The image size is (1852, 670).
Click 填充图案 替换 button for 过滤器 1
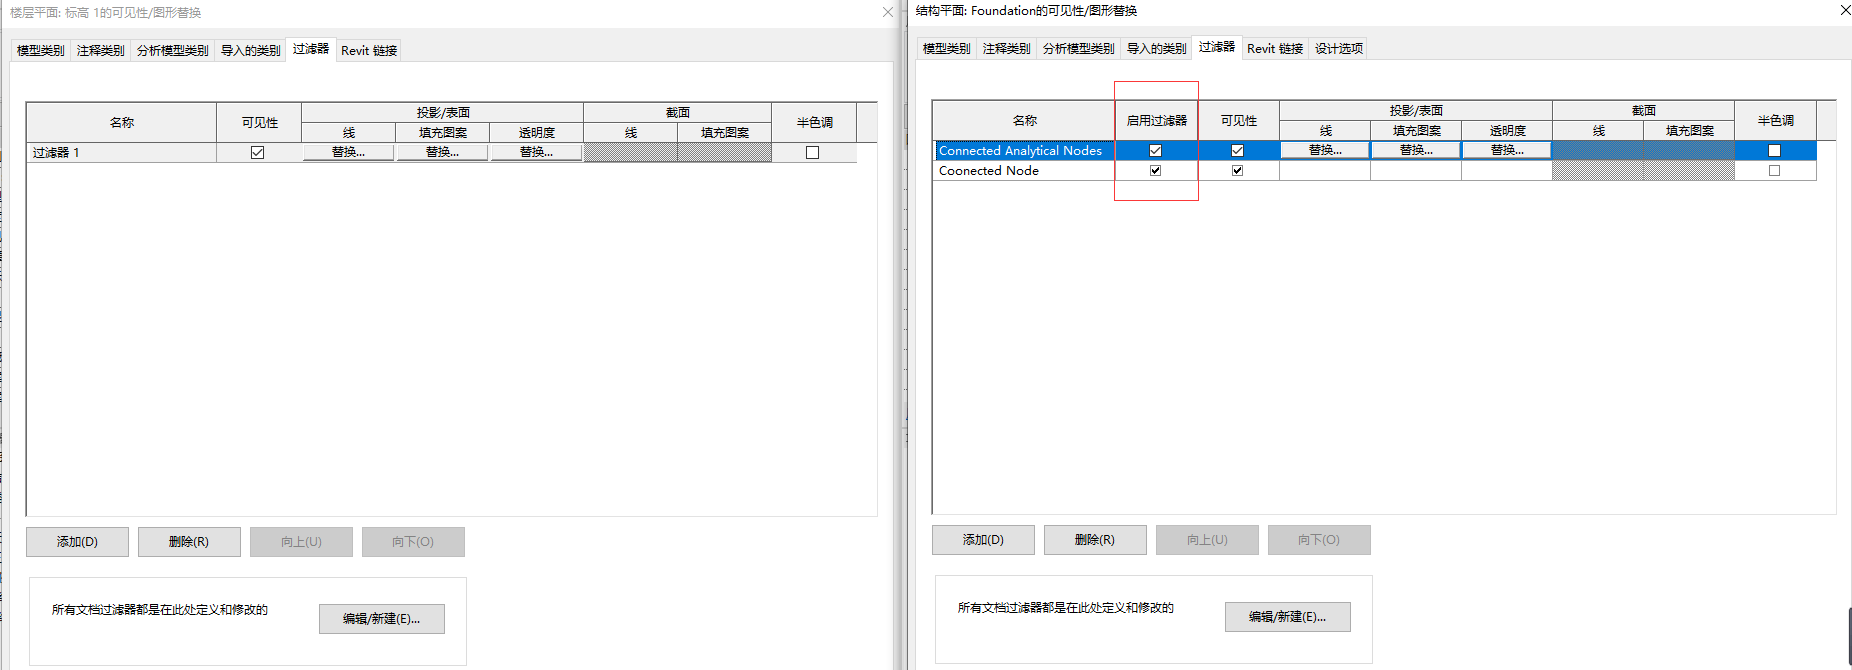tap(442, 152)
